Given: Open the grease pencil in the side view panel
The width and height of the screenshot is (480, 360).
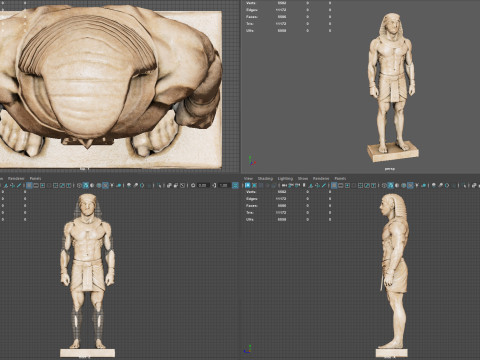Looking at the screenshot, I should tap(324, 185).
